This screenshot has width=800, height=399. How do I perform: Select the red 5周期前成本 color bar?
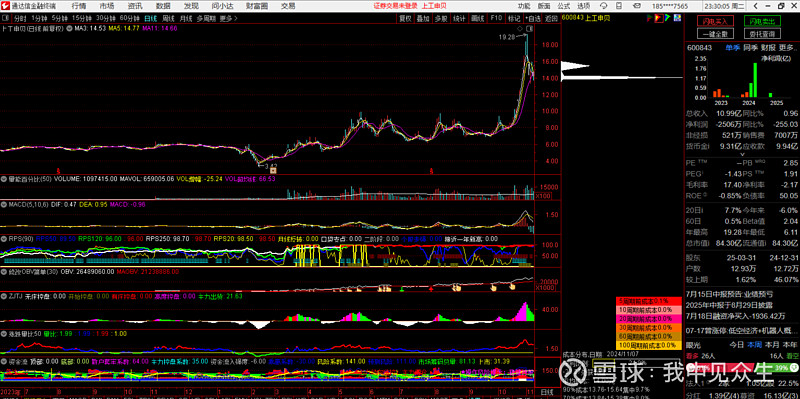click(x=648, y=301)
